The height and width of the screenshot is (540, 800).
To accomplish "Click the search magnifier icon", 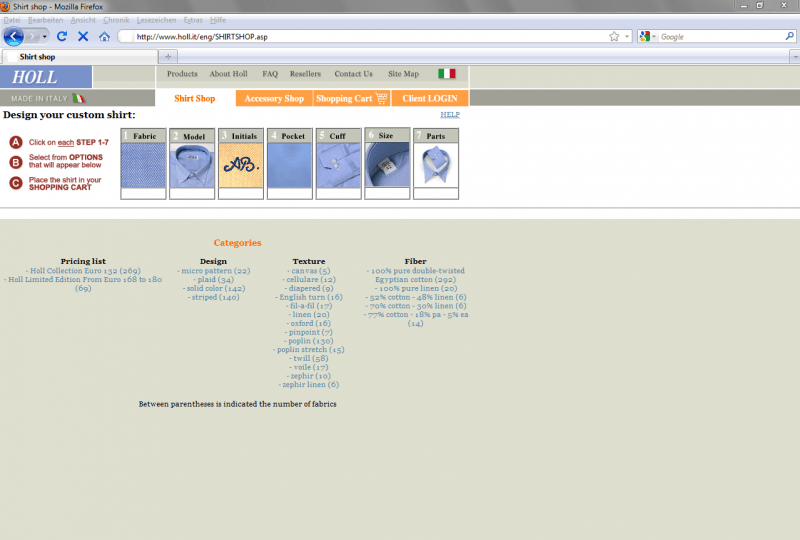I will coord(789,36).
